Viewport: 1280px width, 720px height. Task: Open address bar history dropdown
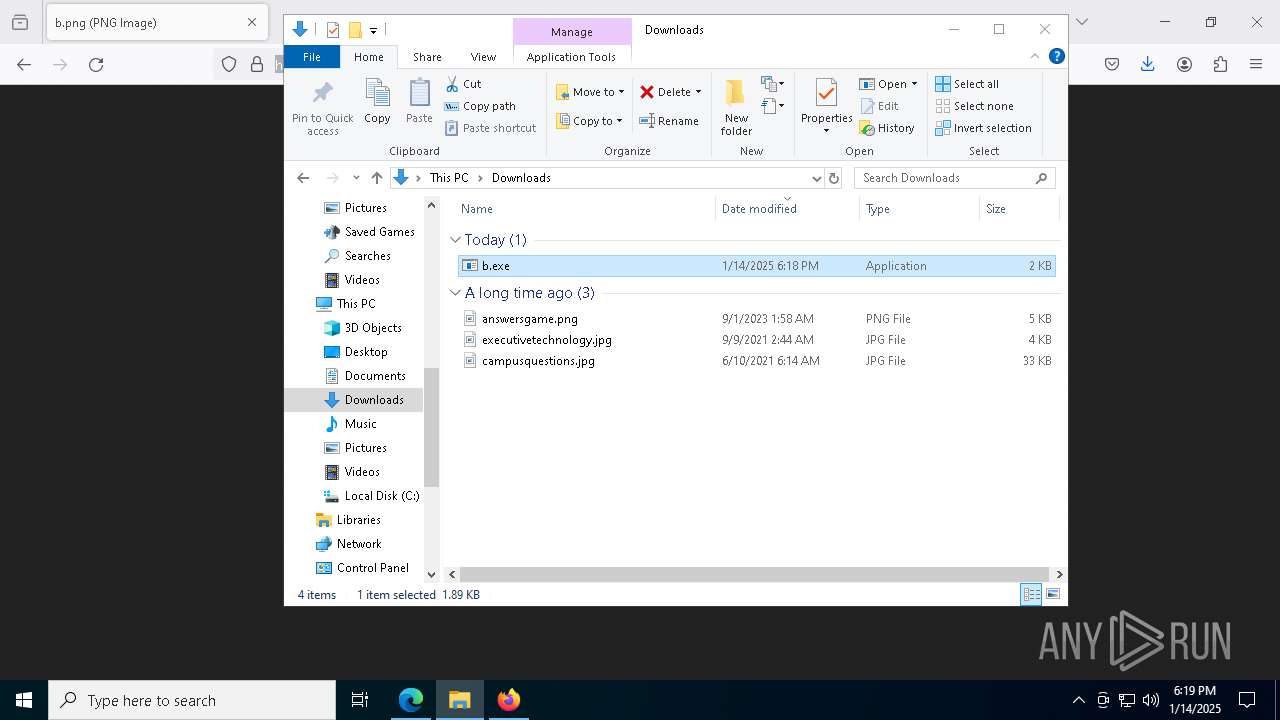(816, 178)
